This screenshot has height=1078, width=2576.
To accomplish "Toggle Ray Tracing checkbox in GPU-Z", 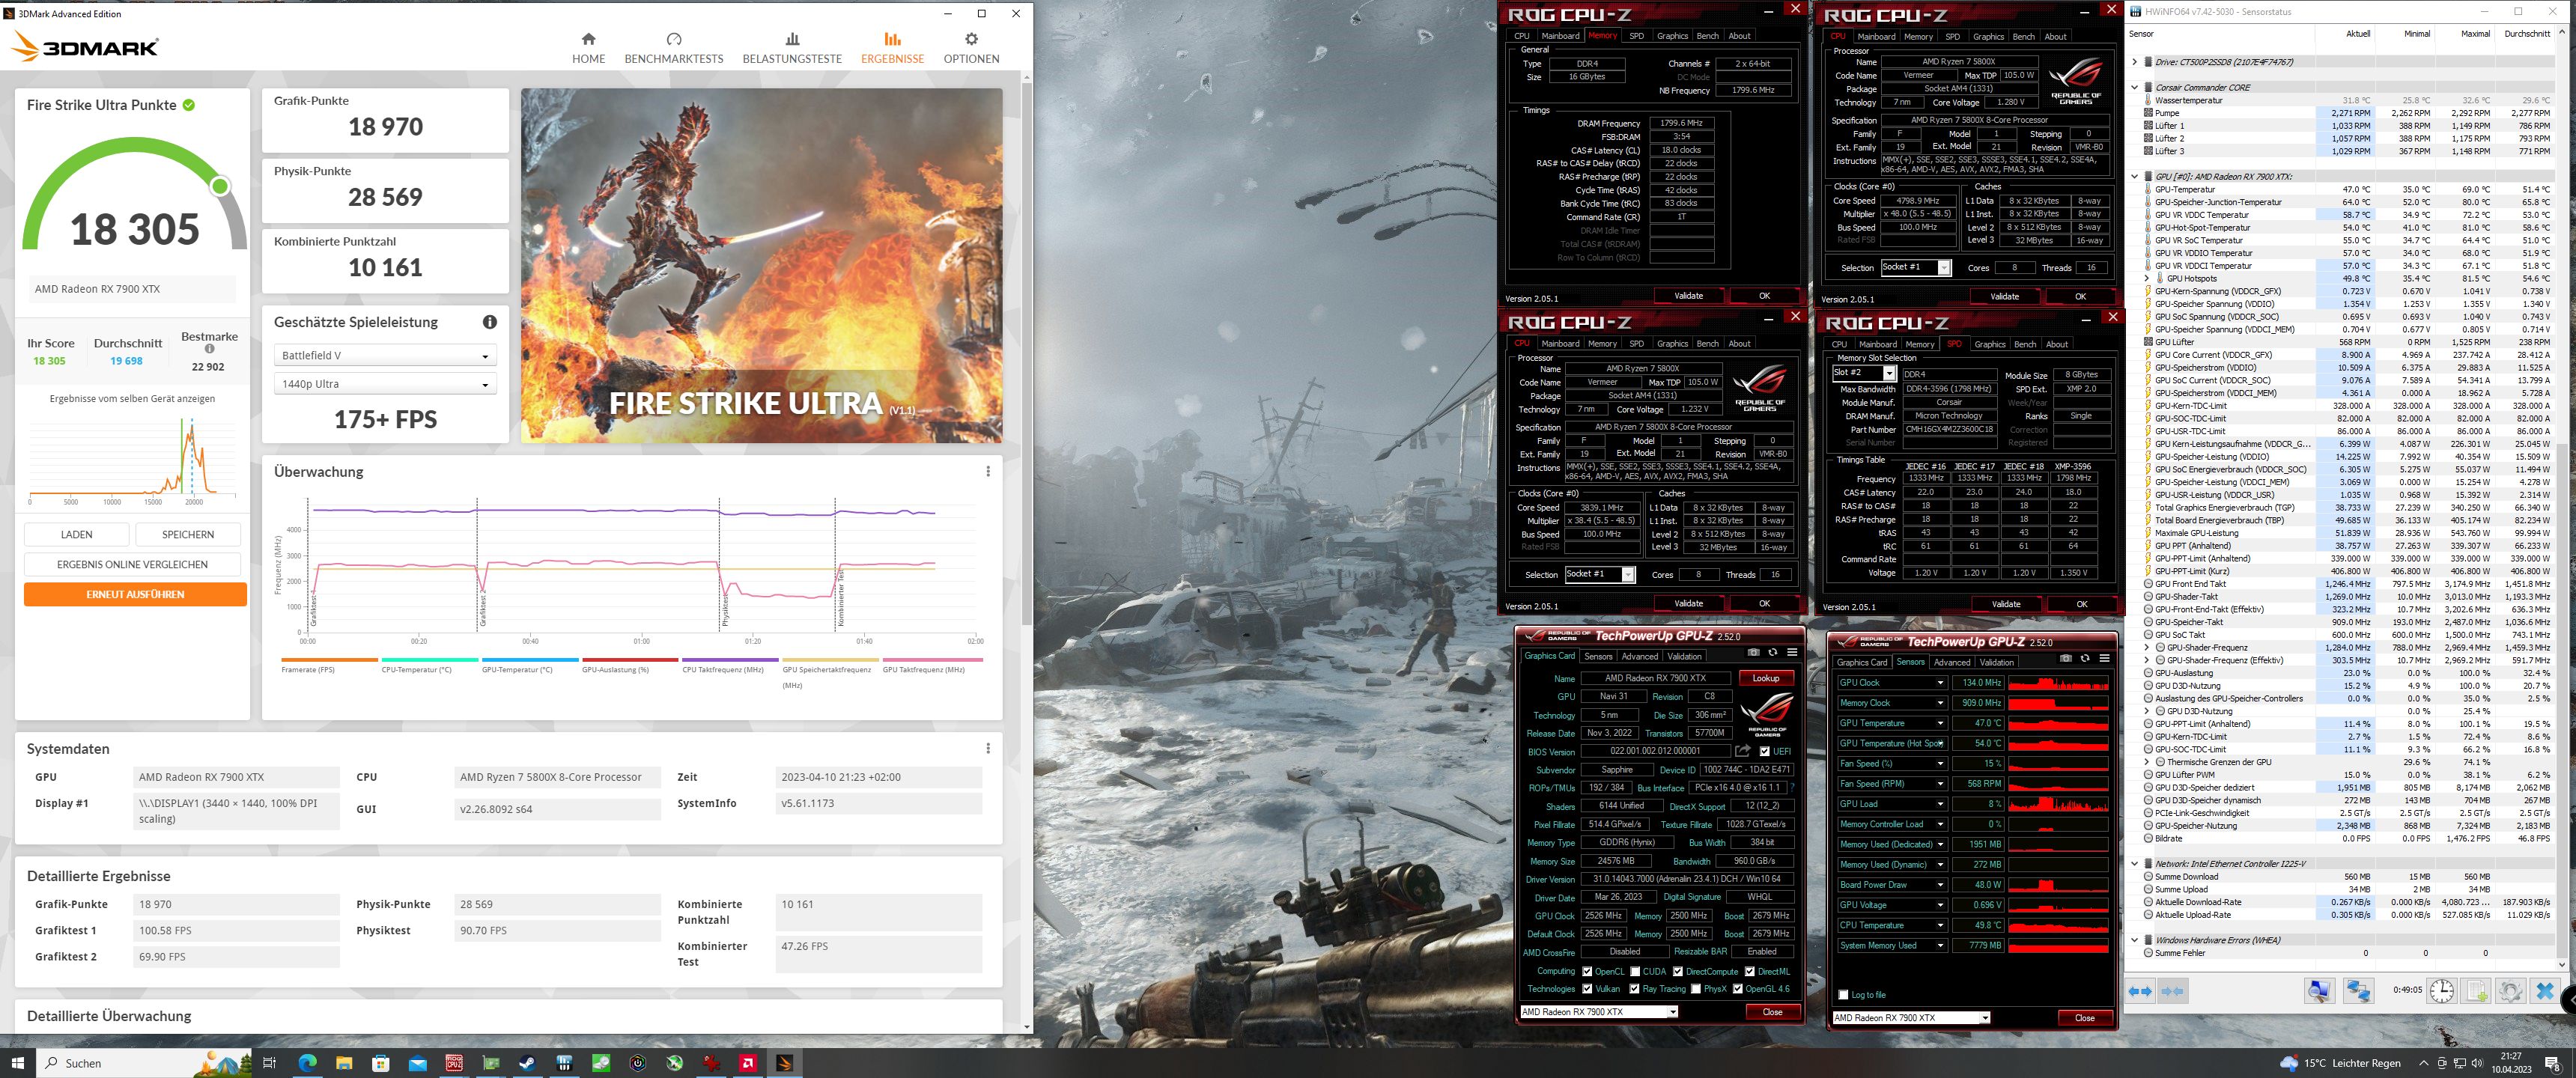I will 1635,988.
